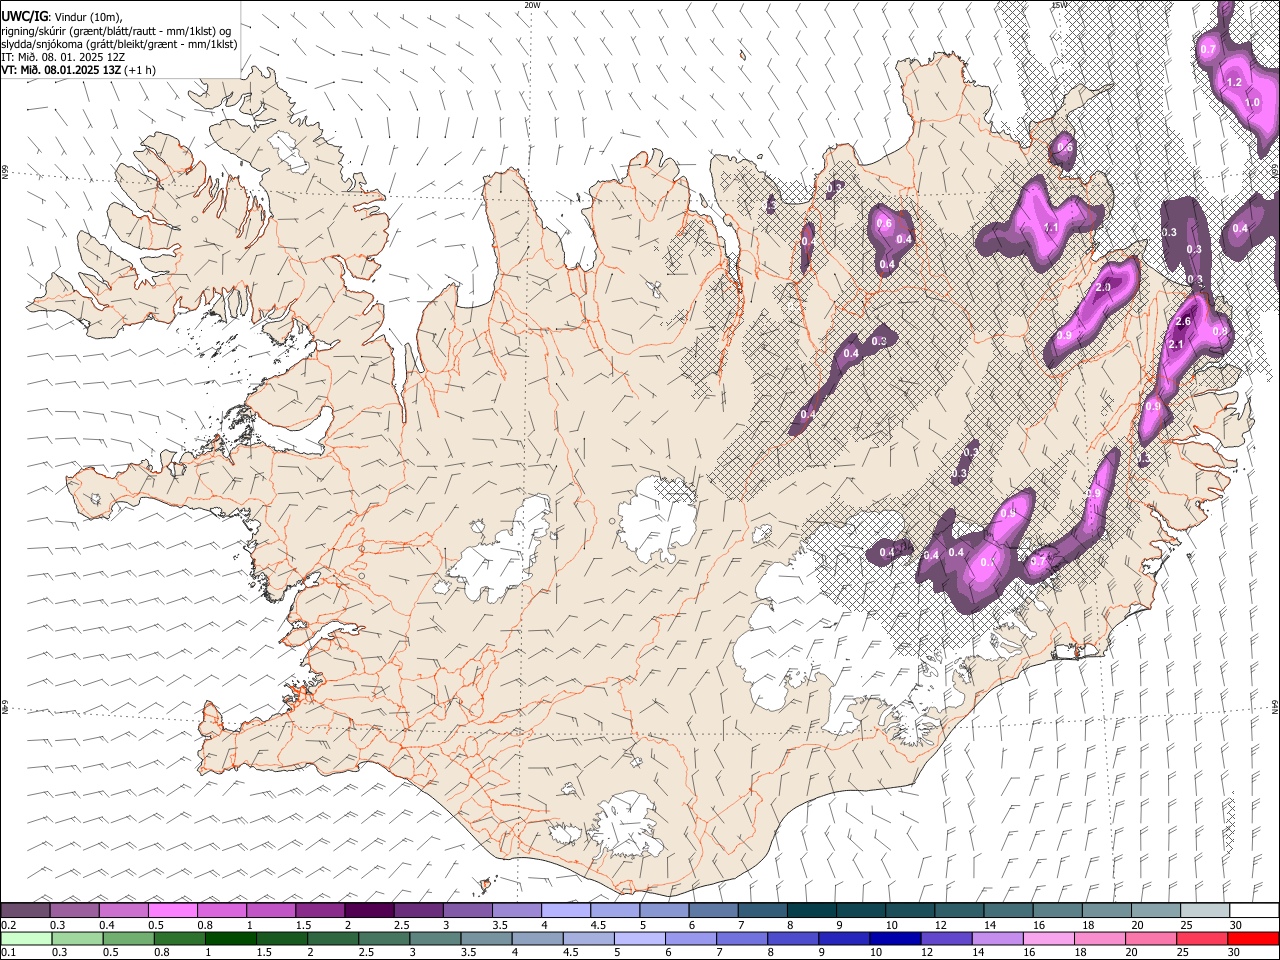Image resolution: width=1280 pixels, height=960 pixels.
Task: Click top-scale swatch between 1 and 1.5
Action: tap(271, 910)
